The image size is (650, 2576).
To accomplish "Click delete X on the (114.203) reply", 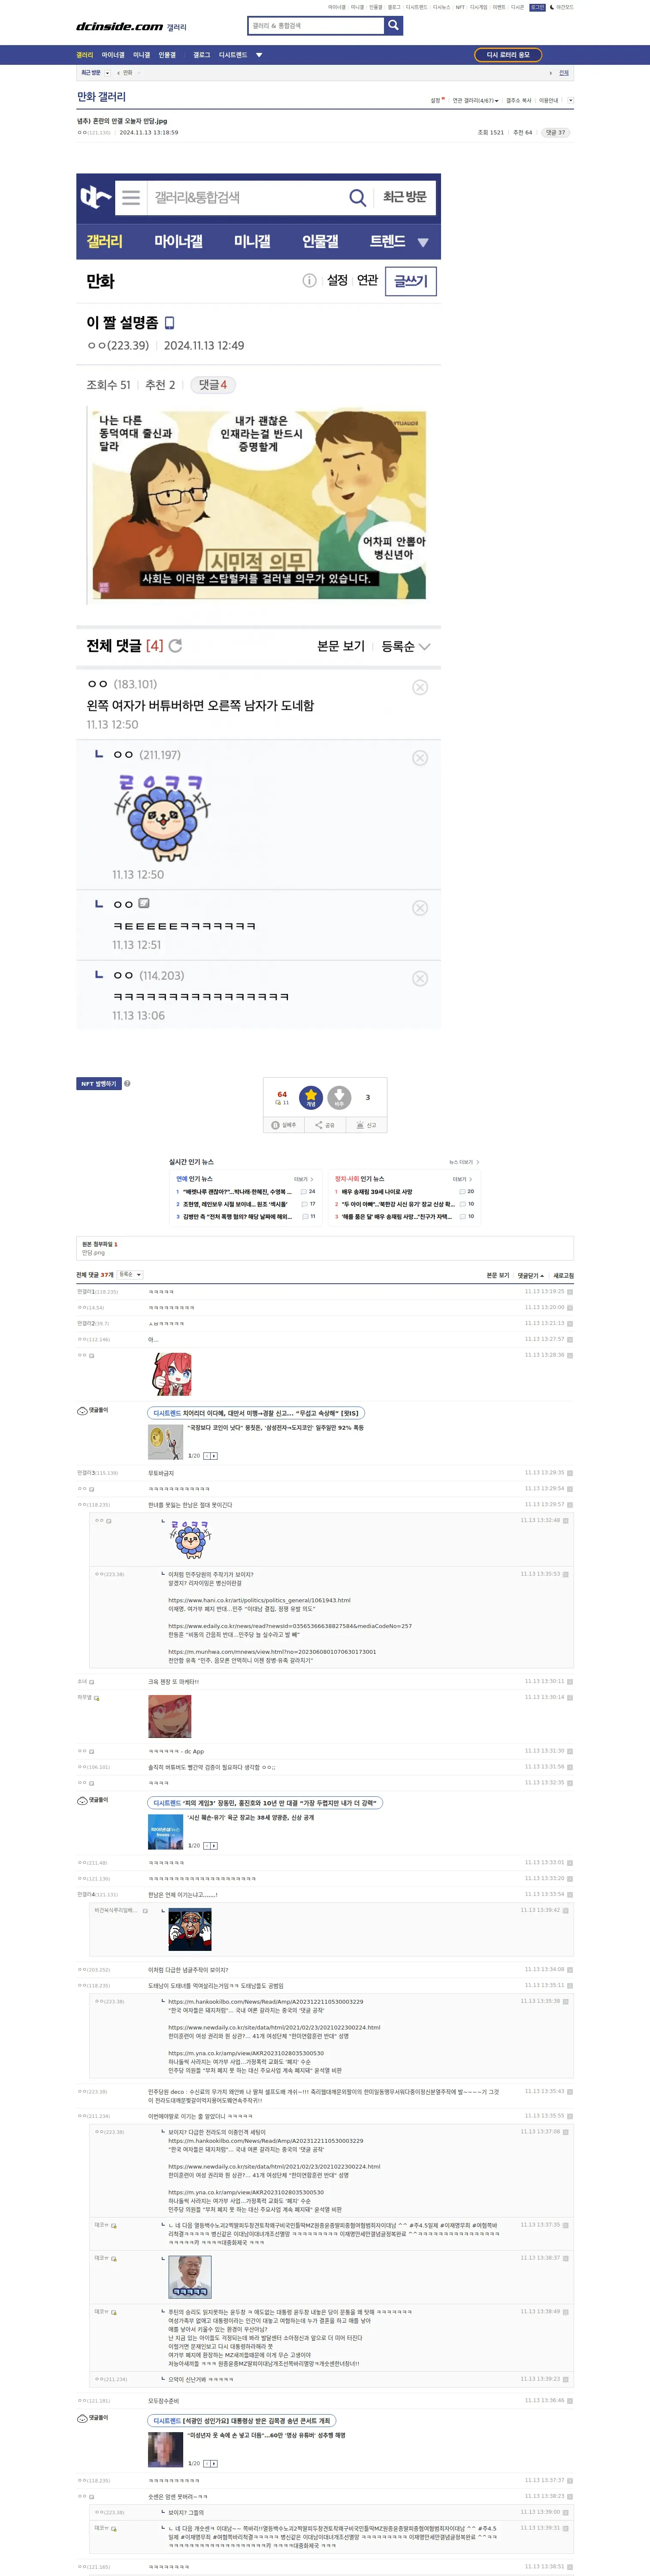I will click(420, 978).
